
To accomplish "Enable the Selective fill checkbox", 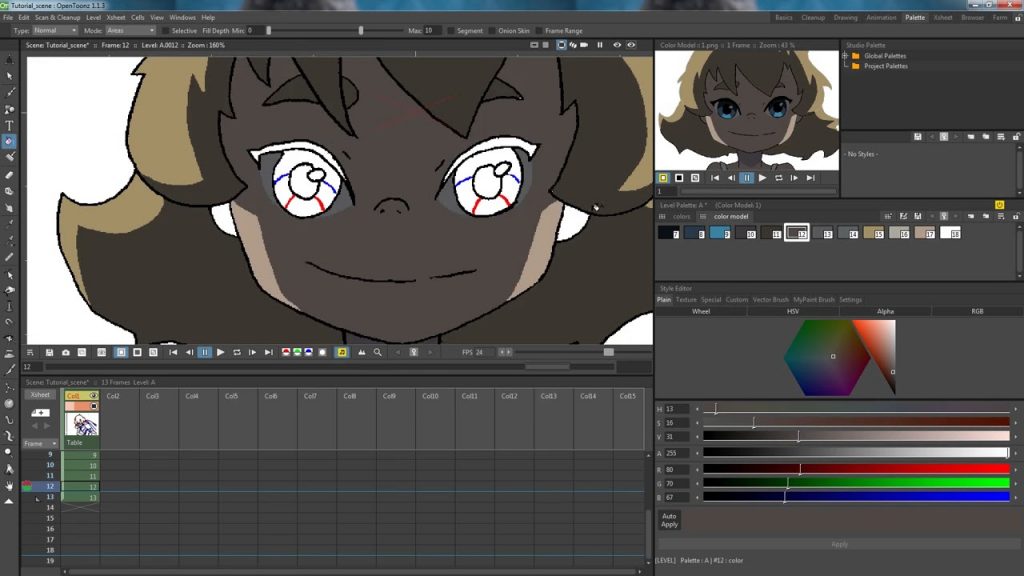I will [x=164, y=30].
